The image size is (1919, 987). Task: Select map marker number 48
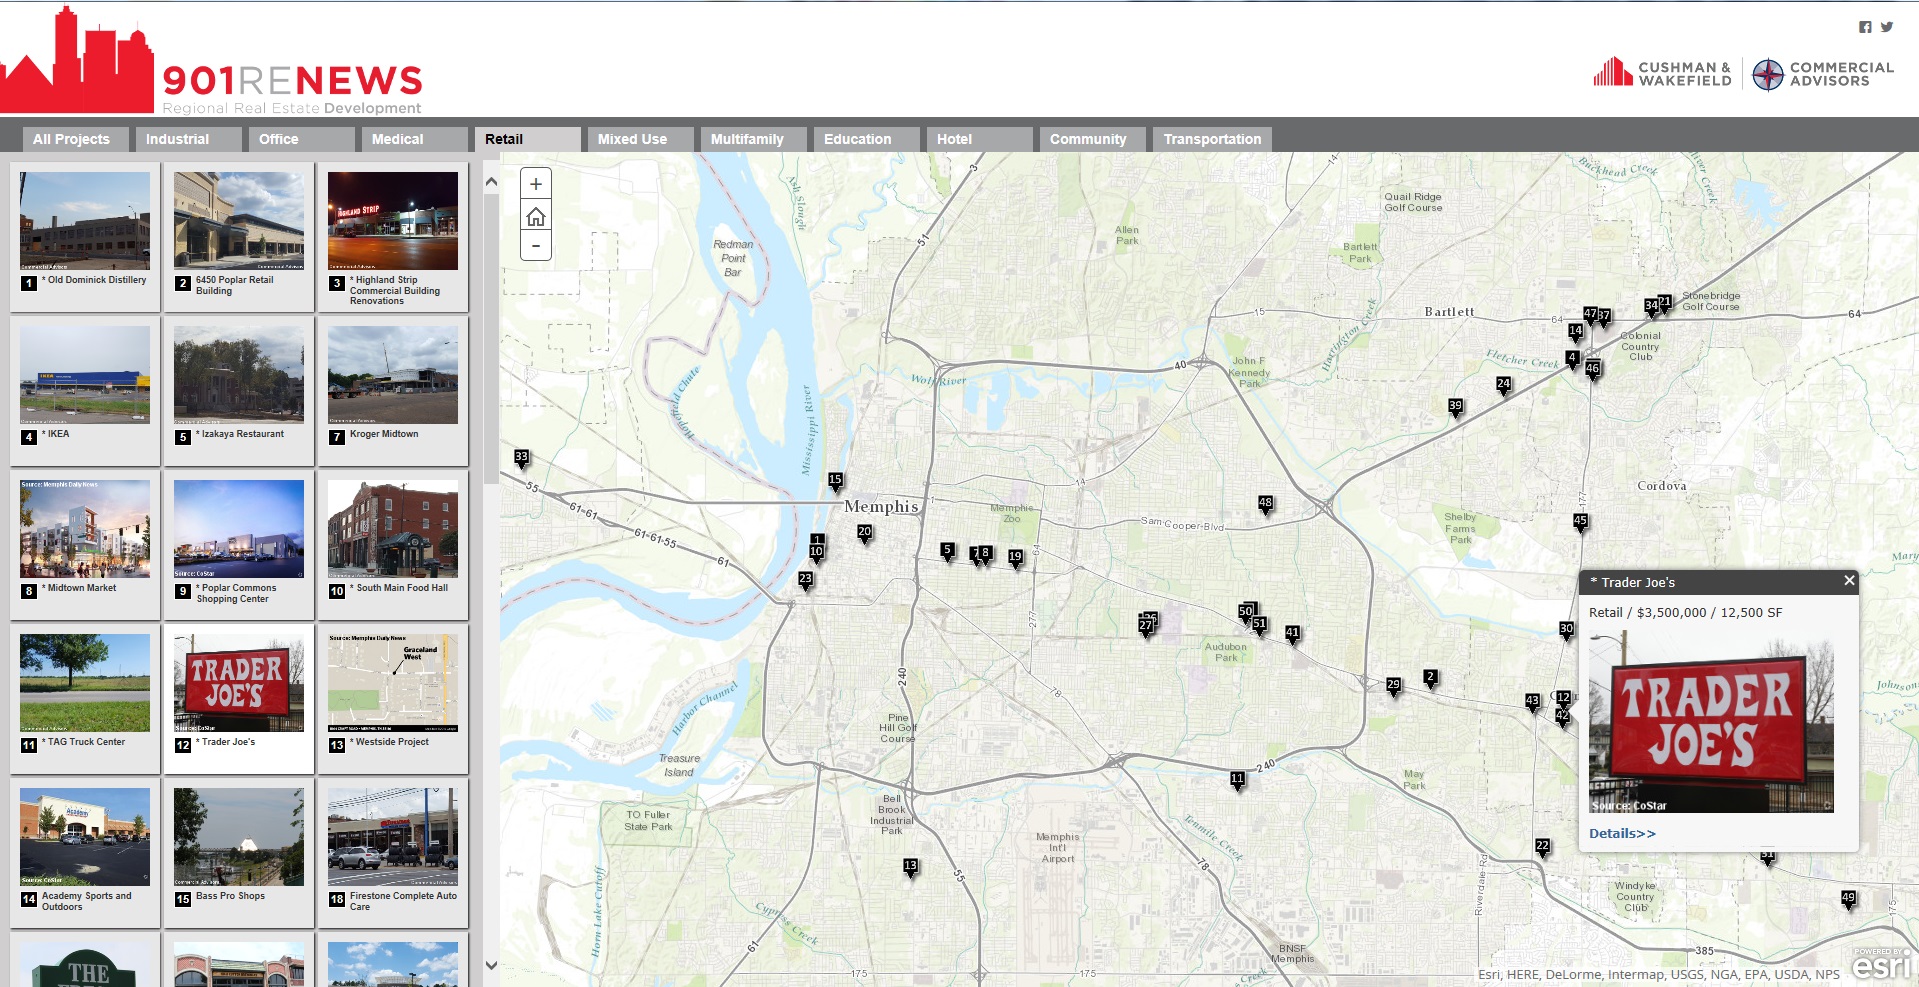(1265, 504)
